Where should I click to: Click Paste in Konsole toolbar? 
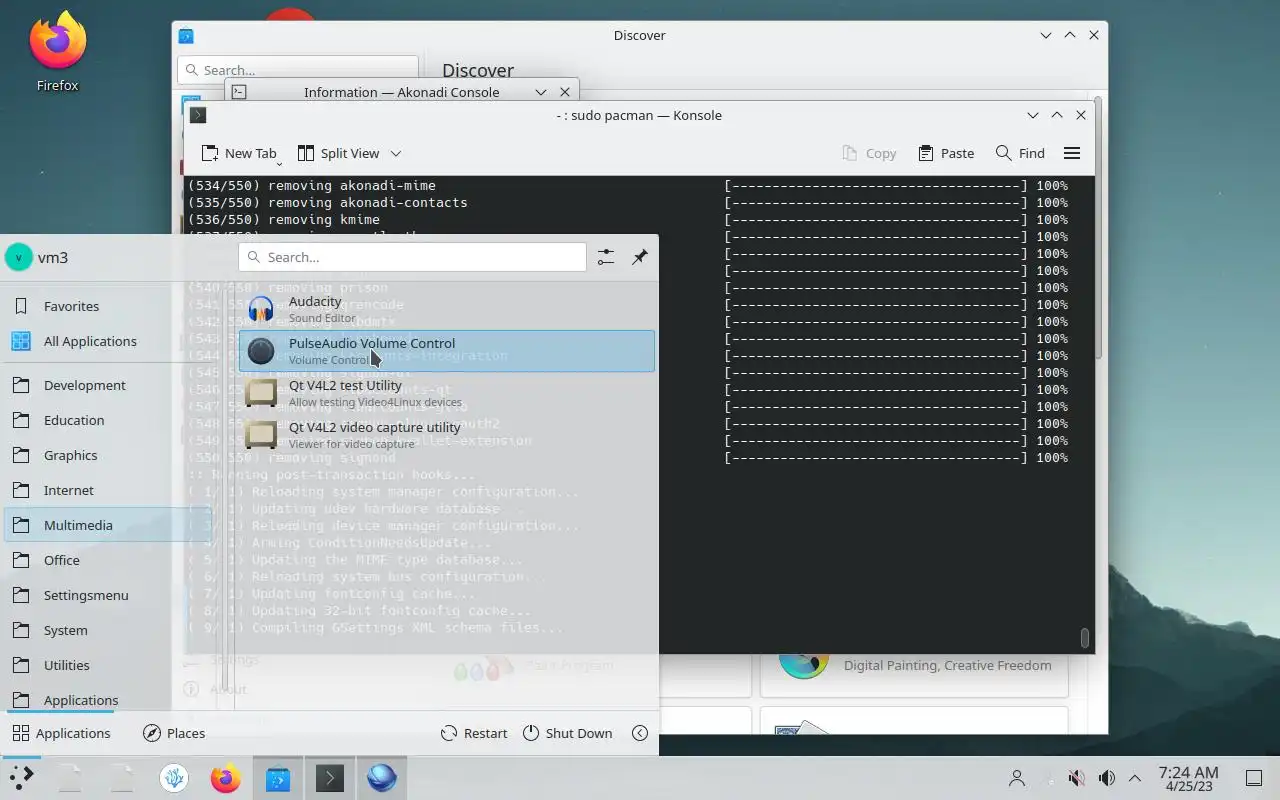[x=945, y=153]
